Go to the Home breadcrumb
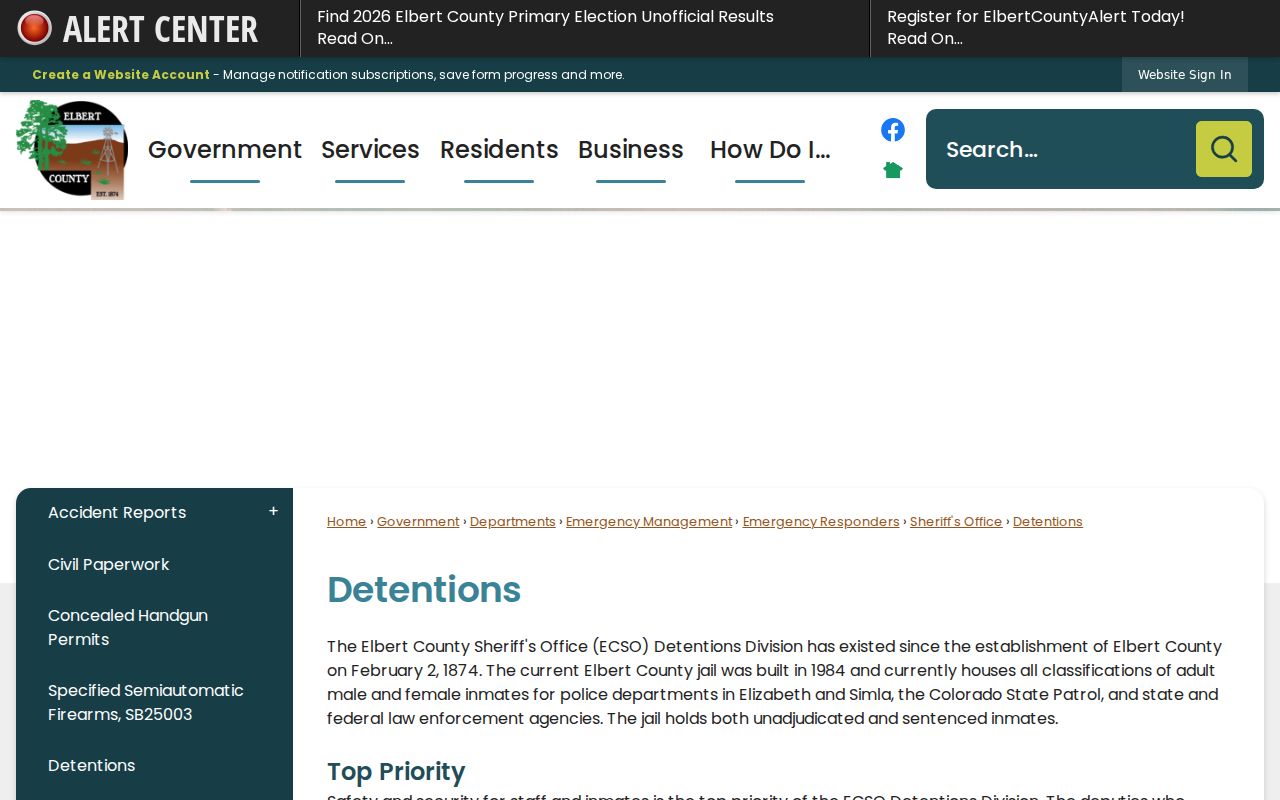This screenshot has height=800, width=1280. click(346, 522)
